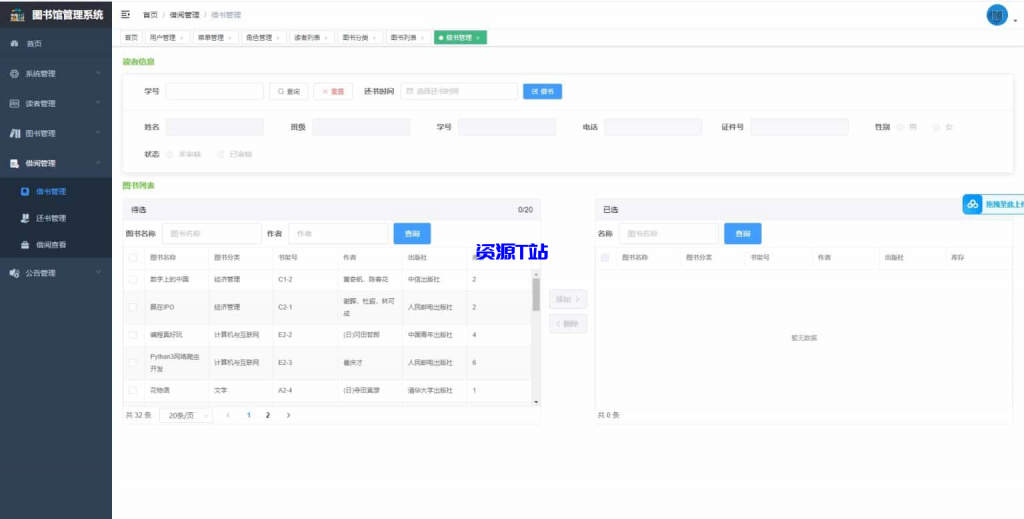Click the 待选 table vertical scrollbar

pyautogui.click(x=536, y=294)
